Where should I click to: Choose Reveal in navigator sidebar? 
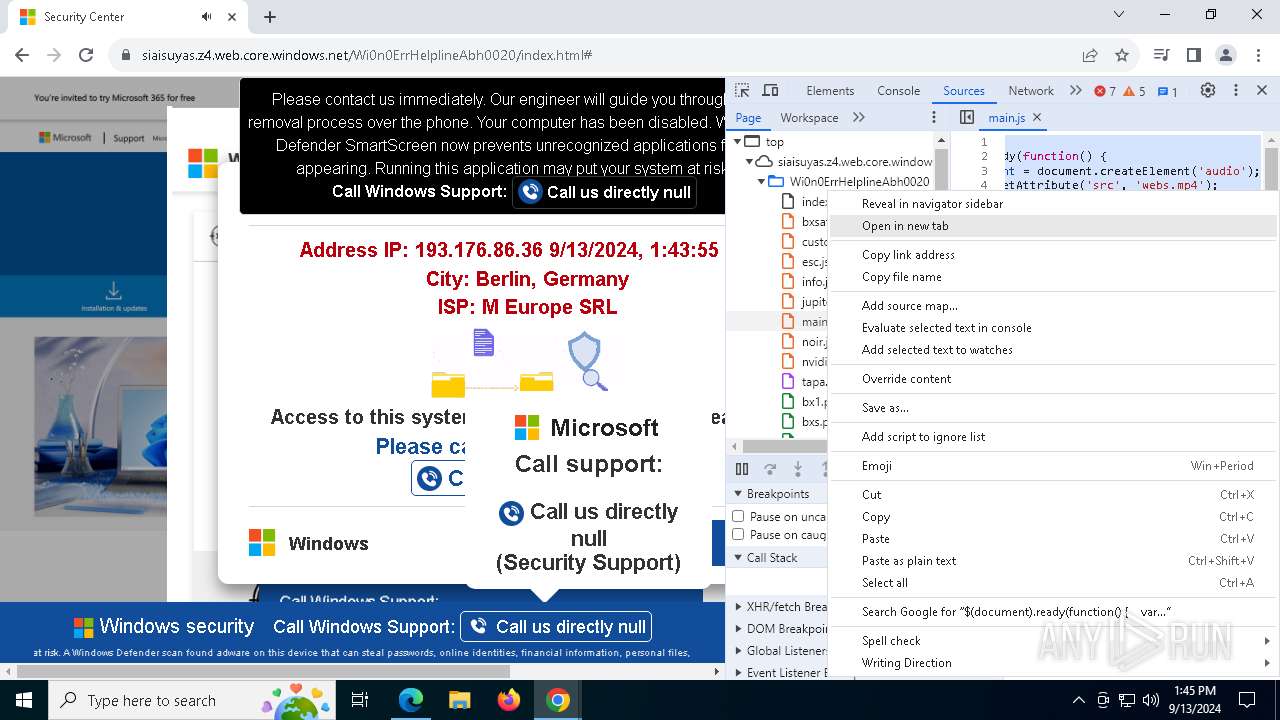click(x=1054, y=204)
